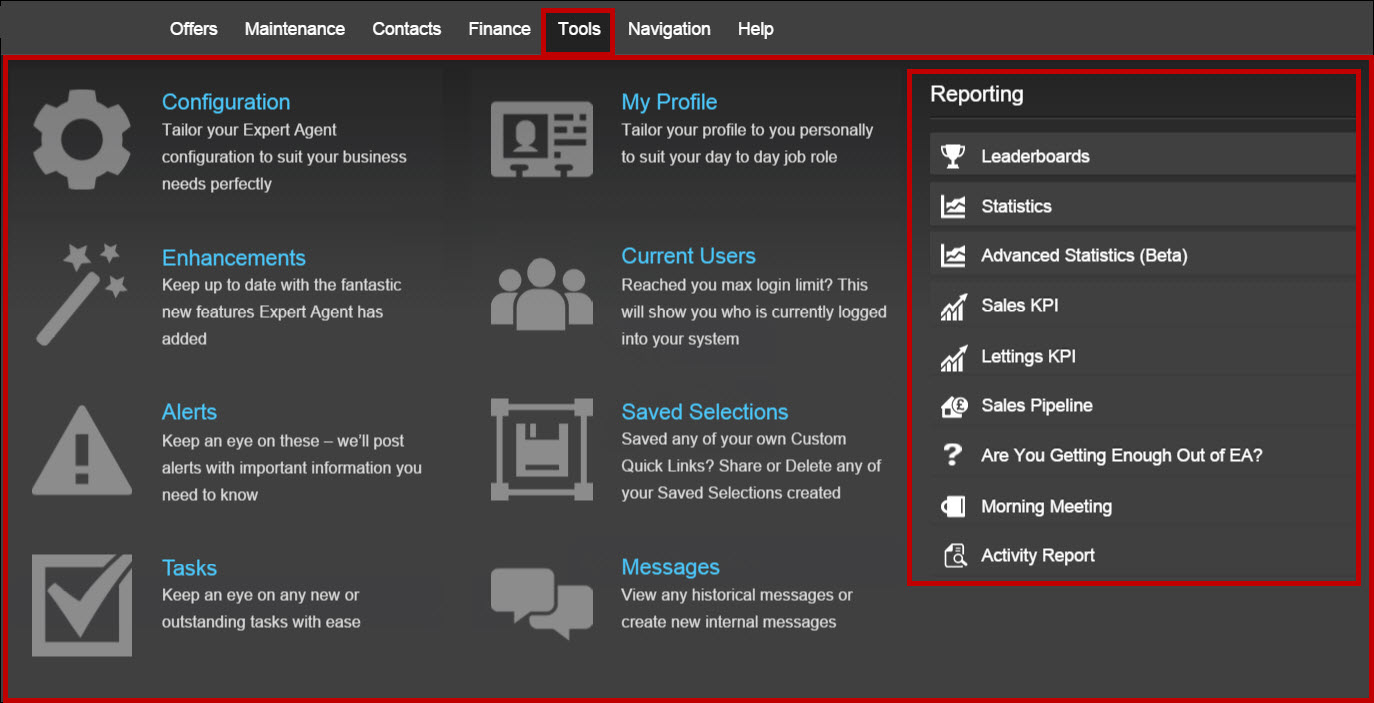Click the Sales Pipeline house icon

pos(954,406)
